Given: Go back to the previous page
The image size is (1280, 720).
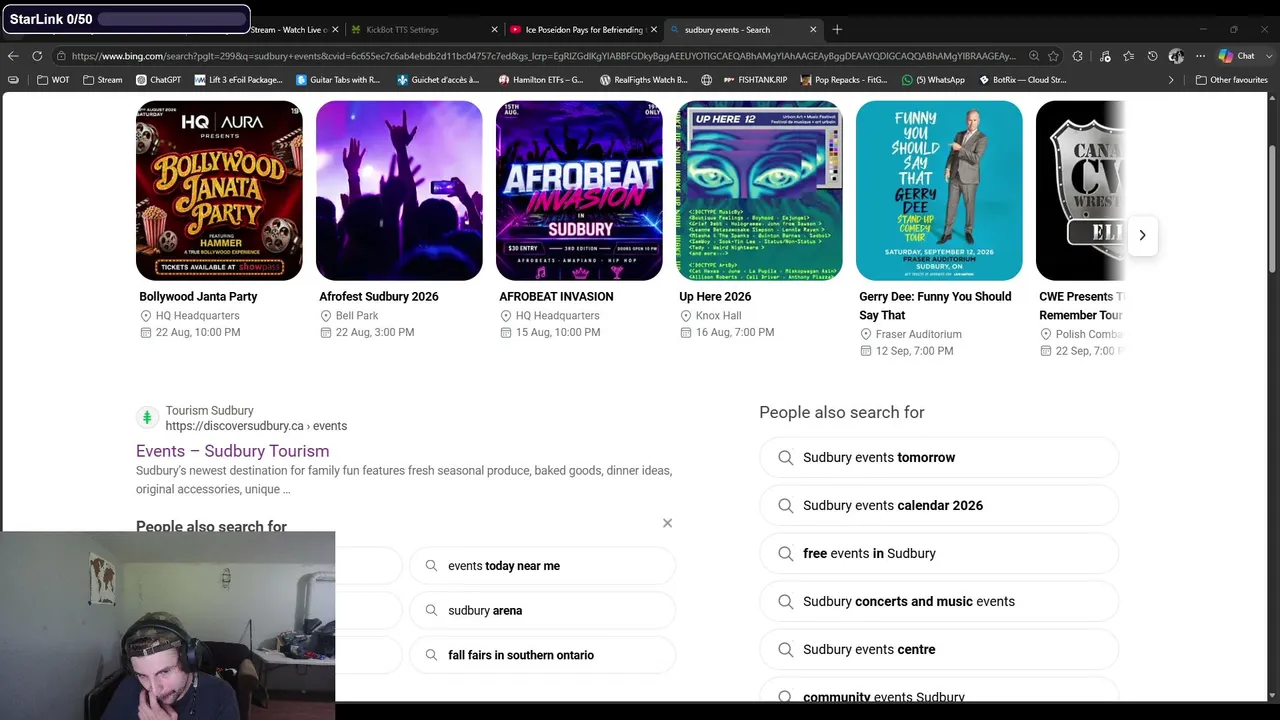Looking at the screenshot, I should (13, 56).
